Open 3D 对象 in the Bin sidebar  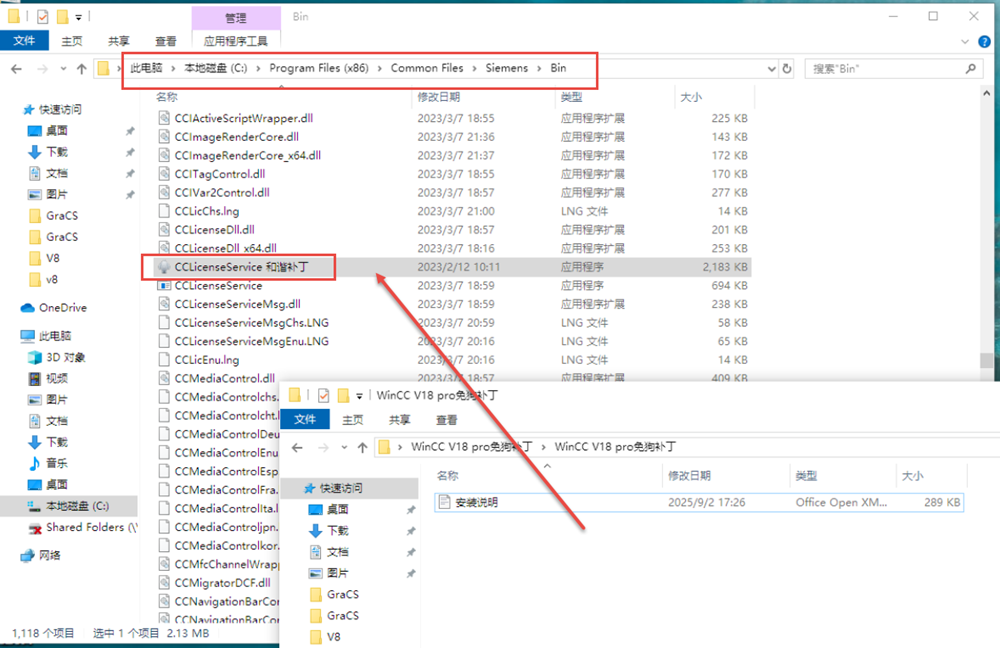point(65,357)
